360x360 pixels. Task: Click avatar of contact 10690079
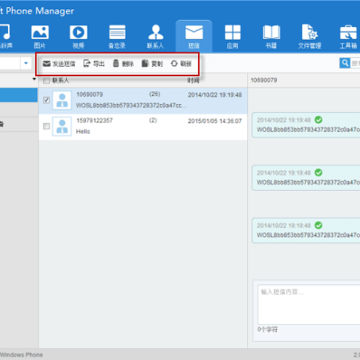click(x=62, y=100)
